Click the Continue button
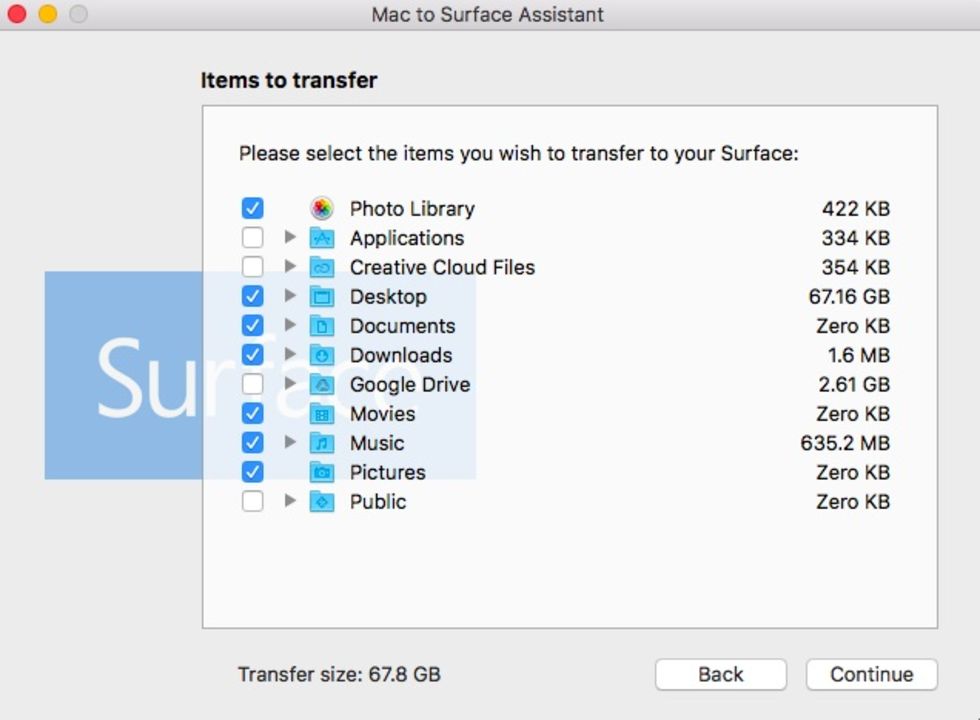 (x=871, y=674)
